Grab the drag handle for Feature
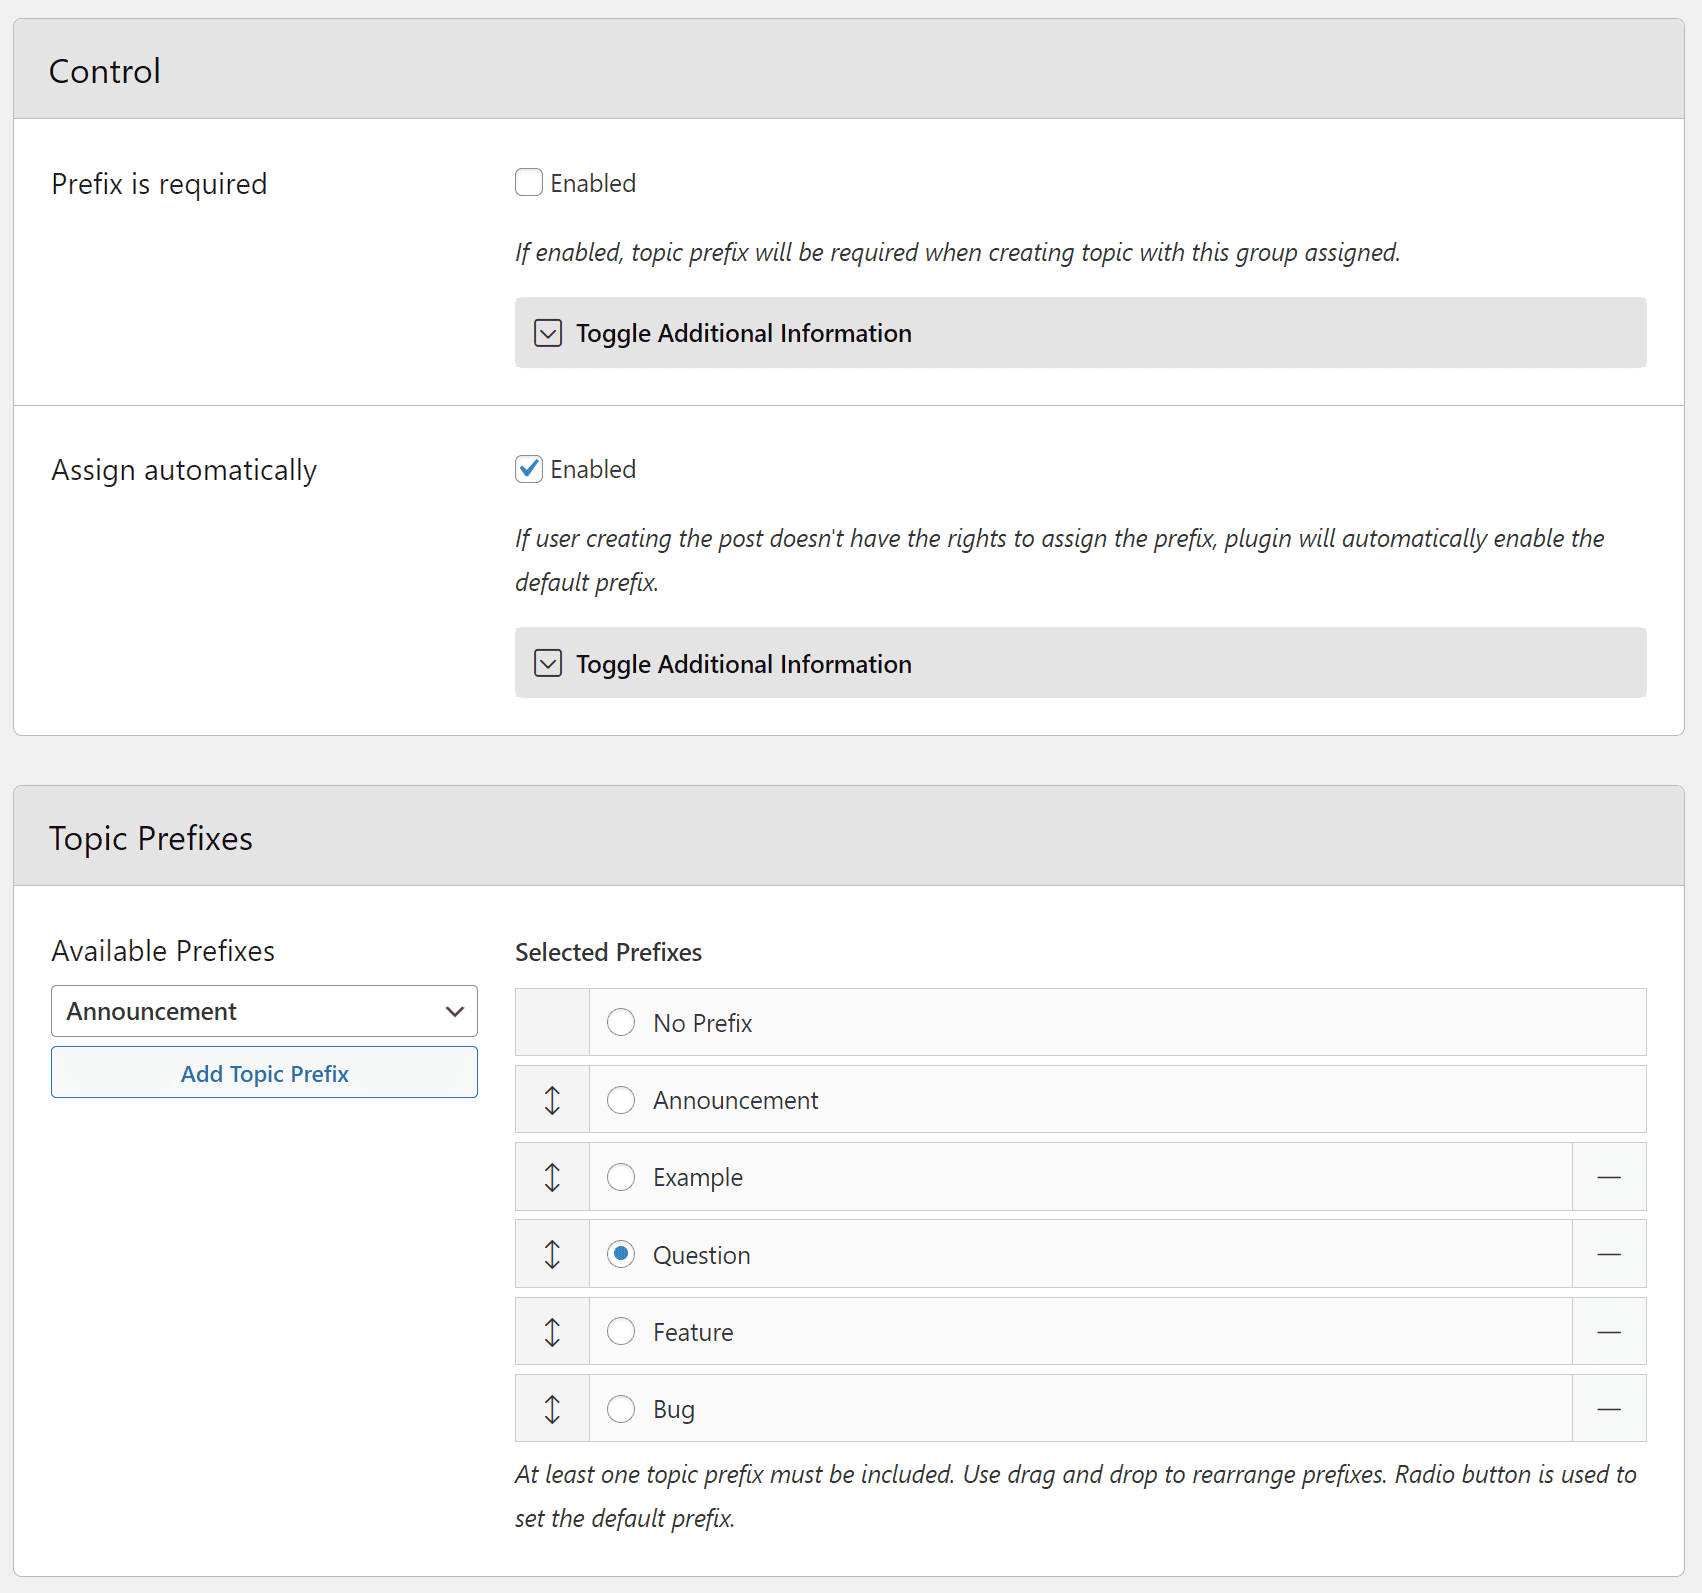The height and width of the screenshot is (1593, 1702). (x=552, y=1331)
